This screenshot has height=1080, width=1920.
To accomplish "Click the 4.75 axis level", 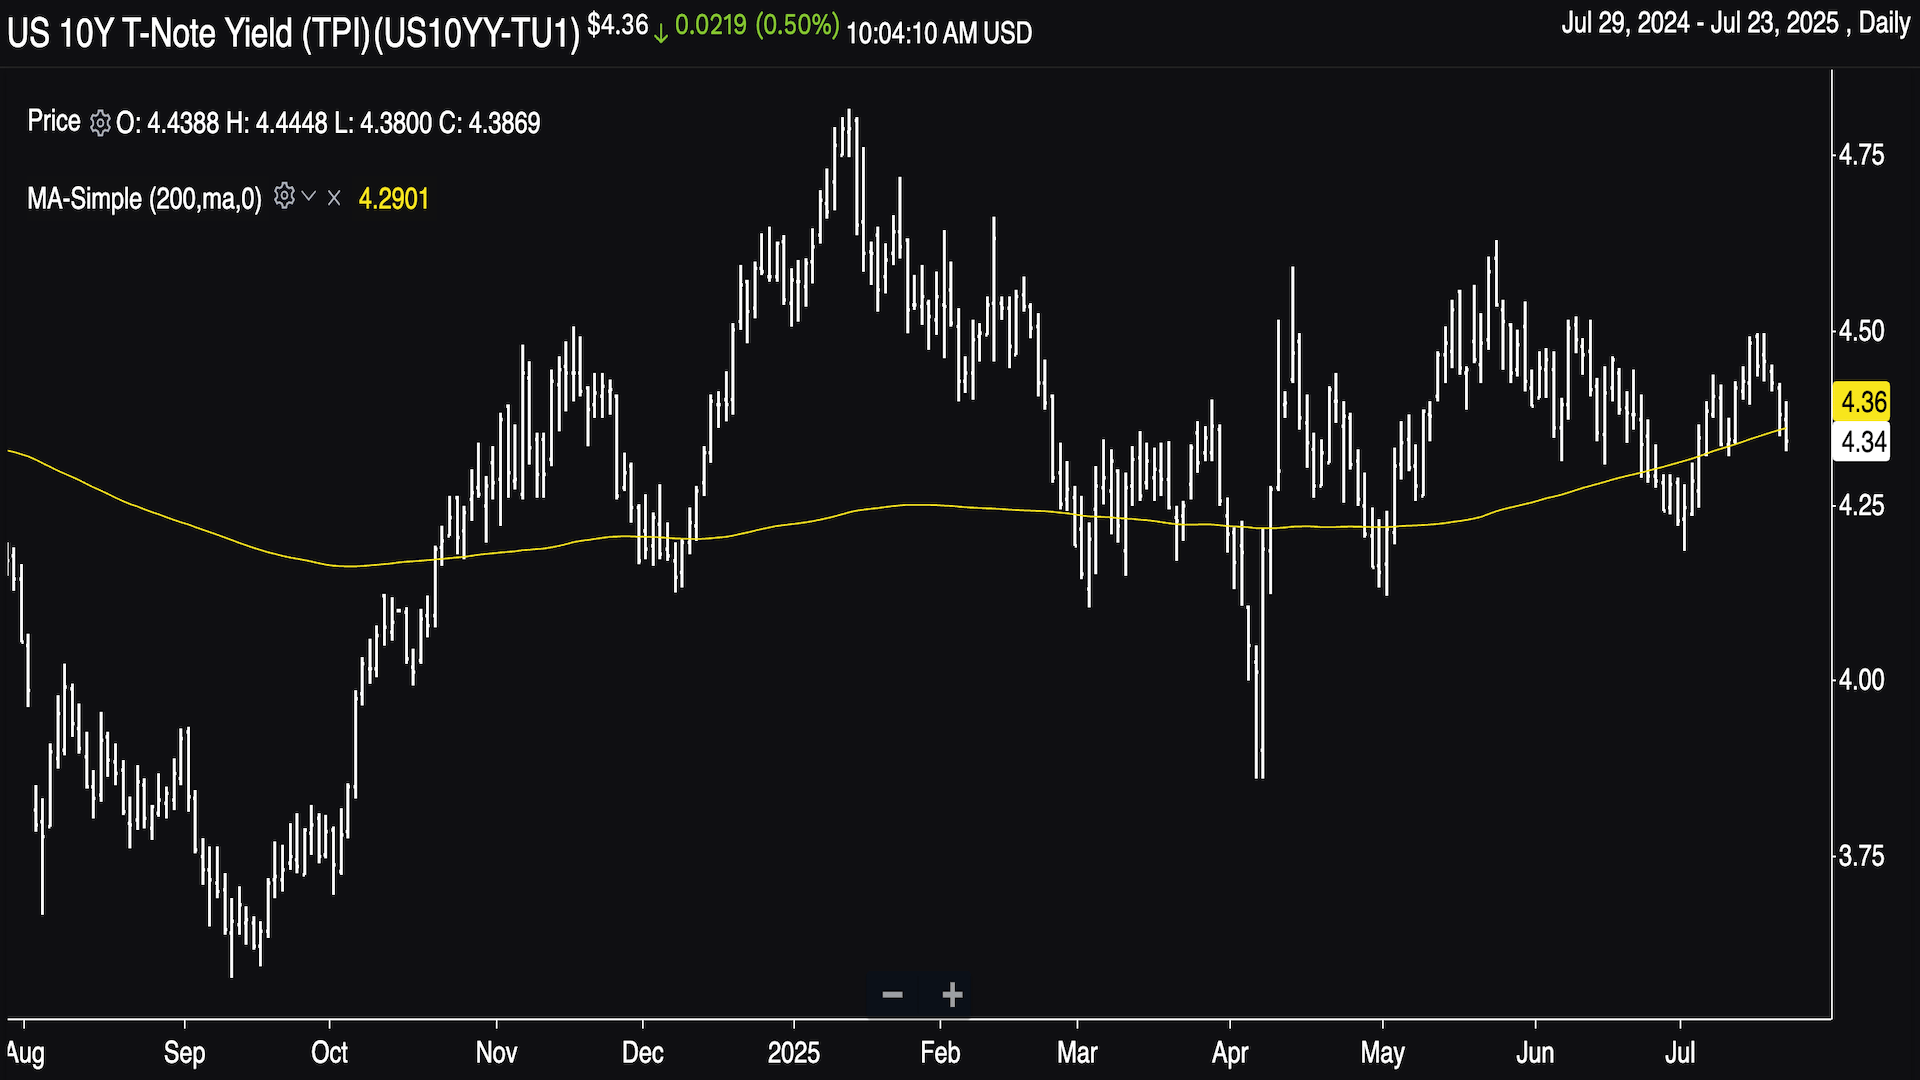I will pos(1862,155).
